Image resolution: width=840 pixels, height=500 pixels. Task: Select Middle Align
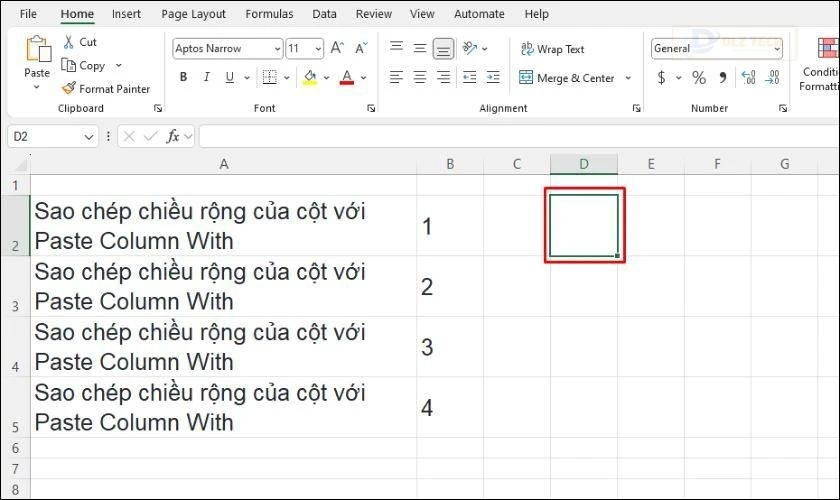[x=420, y=48]
